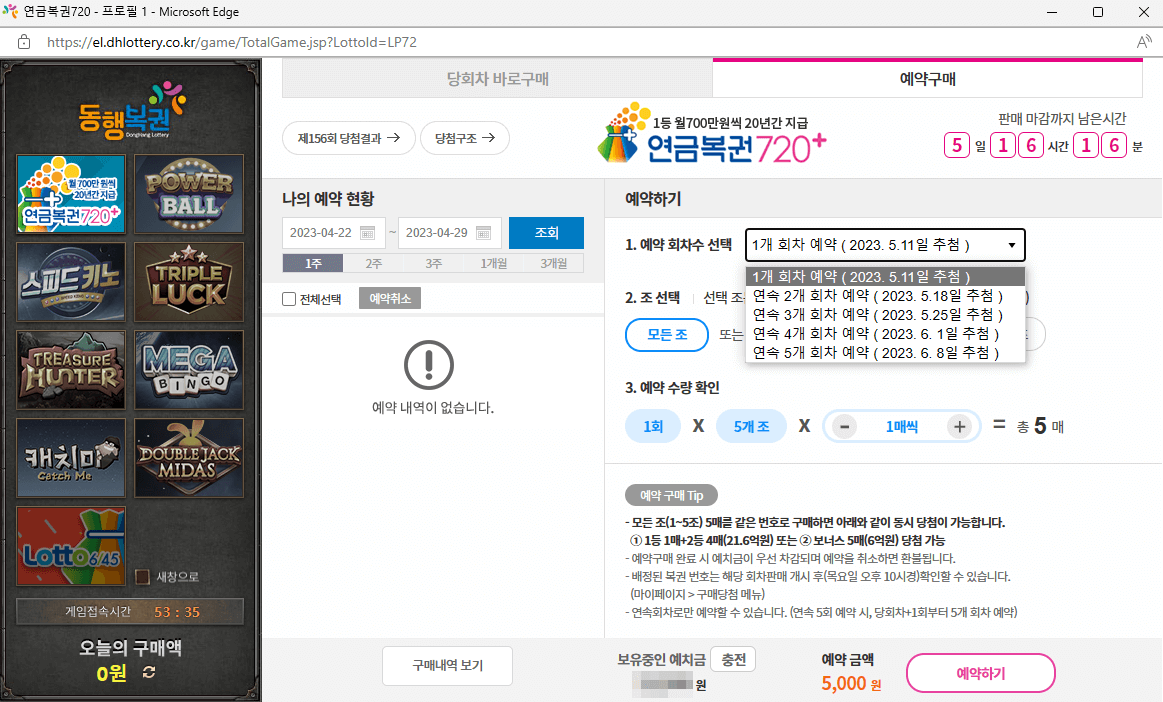Select 연속 5개 회차 예약 option
1163x702 pixels.
[x=885, y=353]
